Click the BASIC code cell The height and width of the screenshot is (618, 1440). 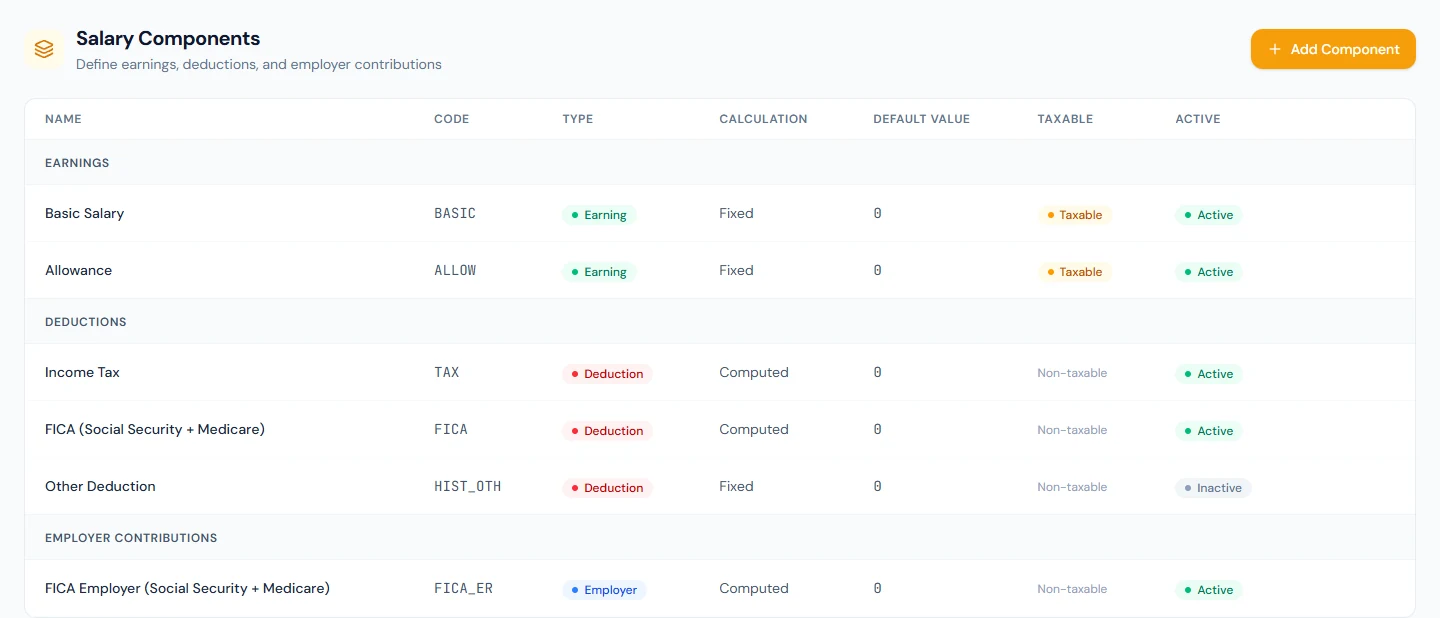(455, 213)
